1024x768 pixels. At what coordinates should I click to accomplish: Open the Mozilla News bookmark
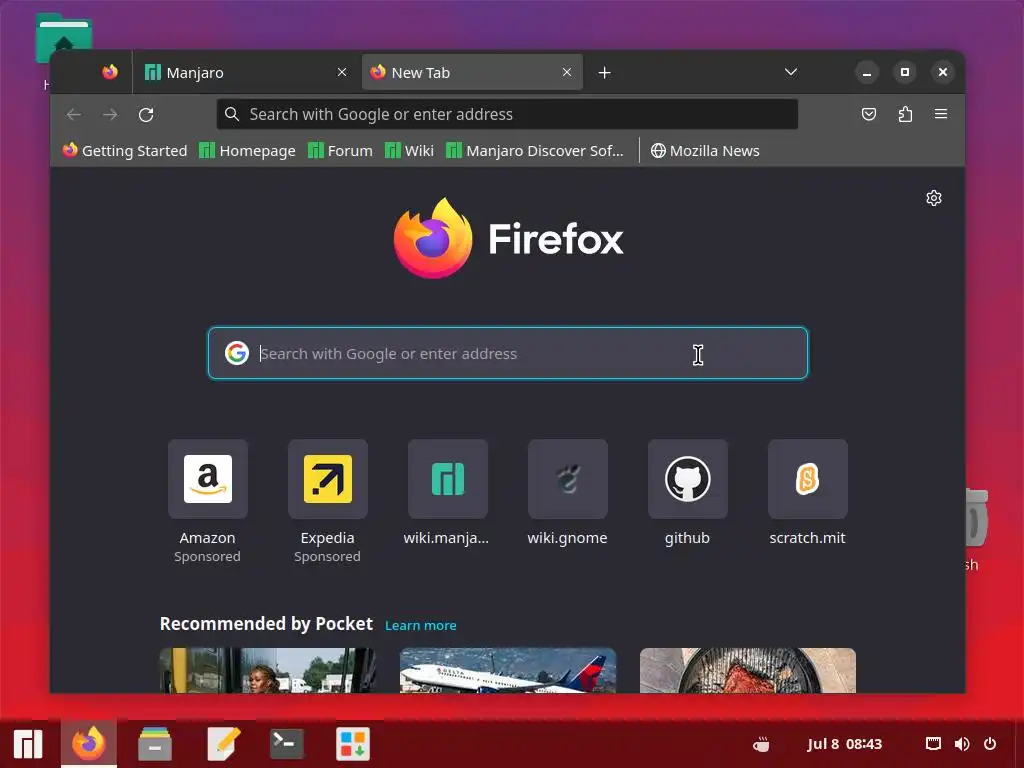point(705,151)
